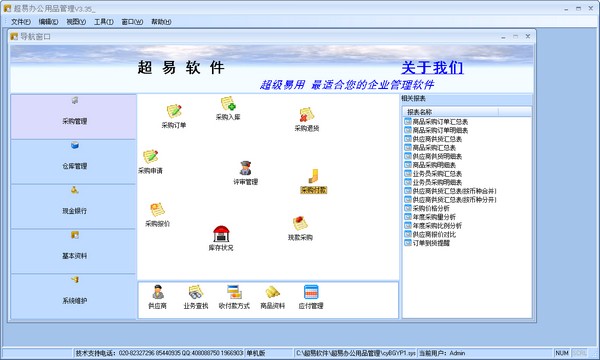Open report 业务员采购明细表

click(433, 182)
